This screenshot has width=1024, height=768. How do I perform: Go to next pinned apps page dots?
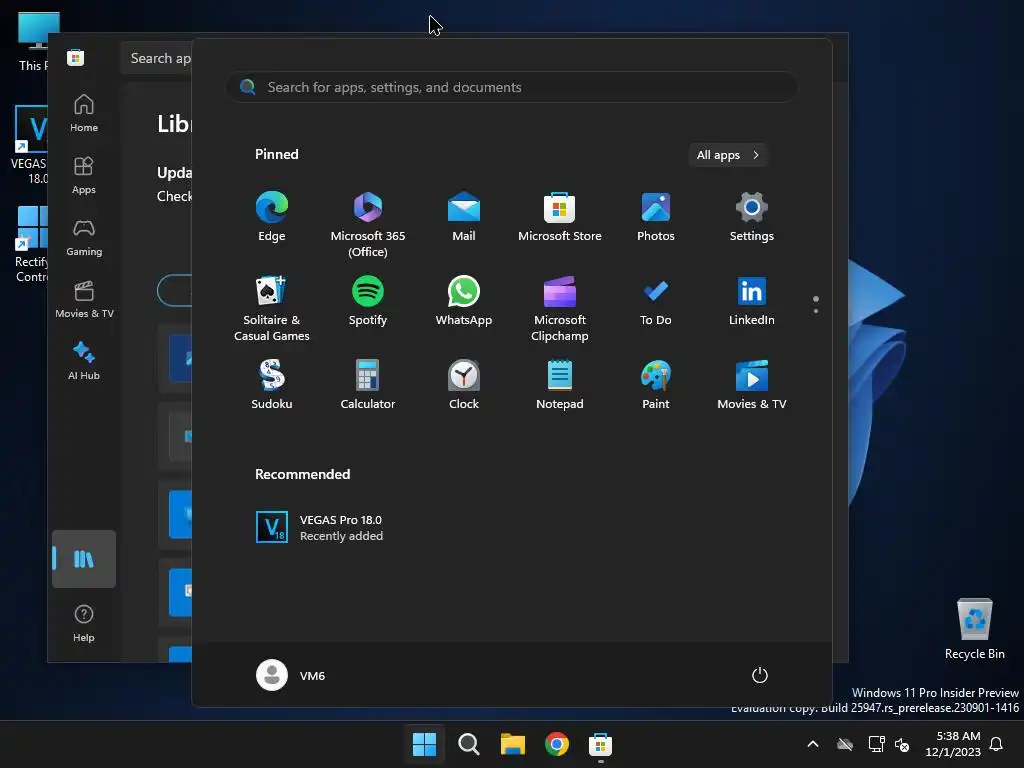816,304
